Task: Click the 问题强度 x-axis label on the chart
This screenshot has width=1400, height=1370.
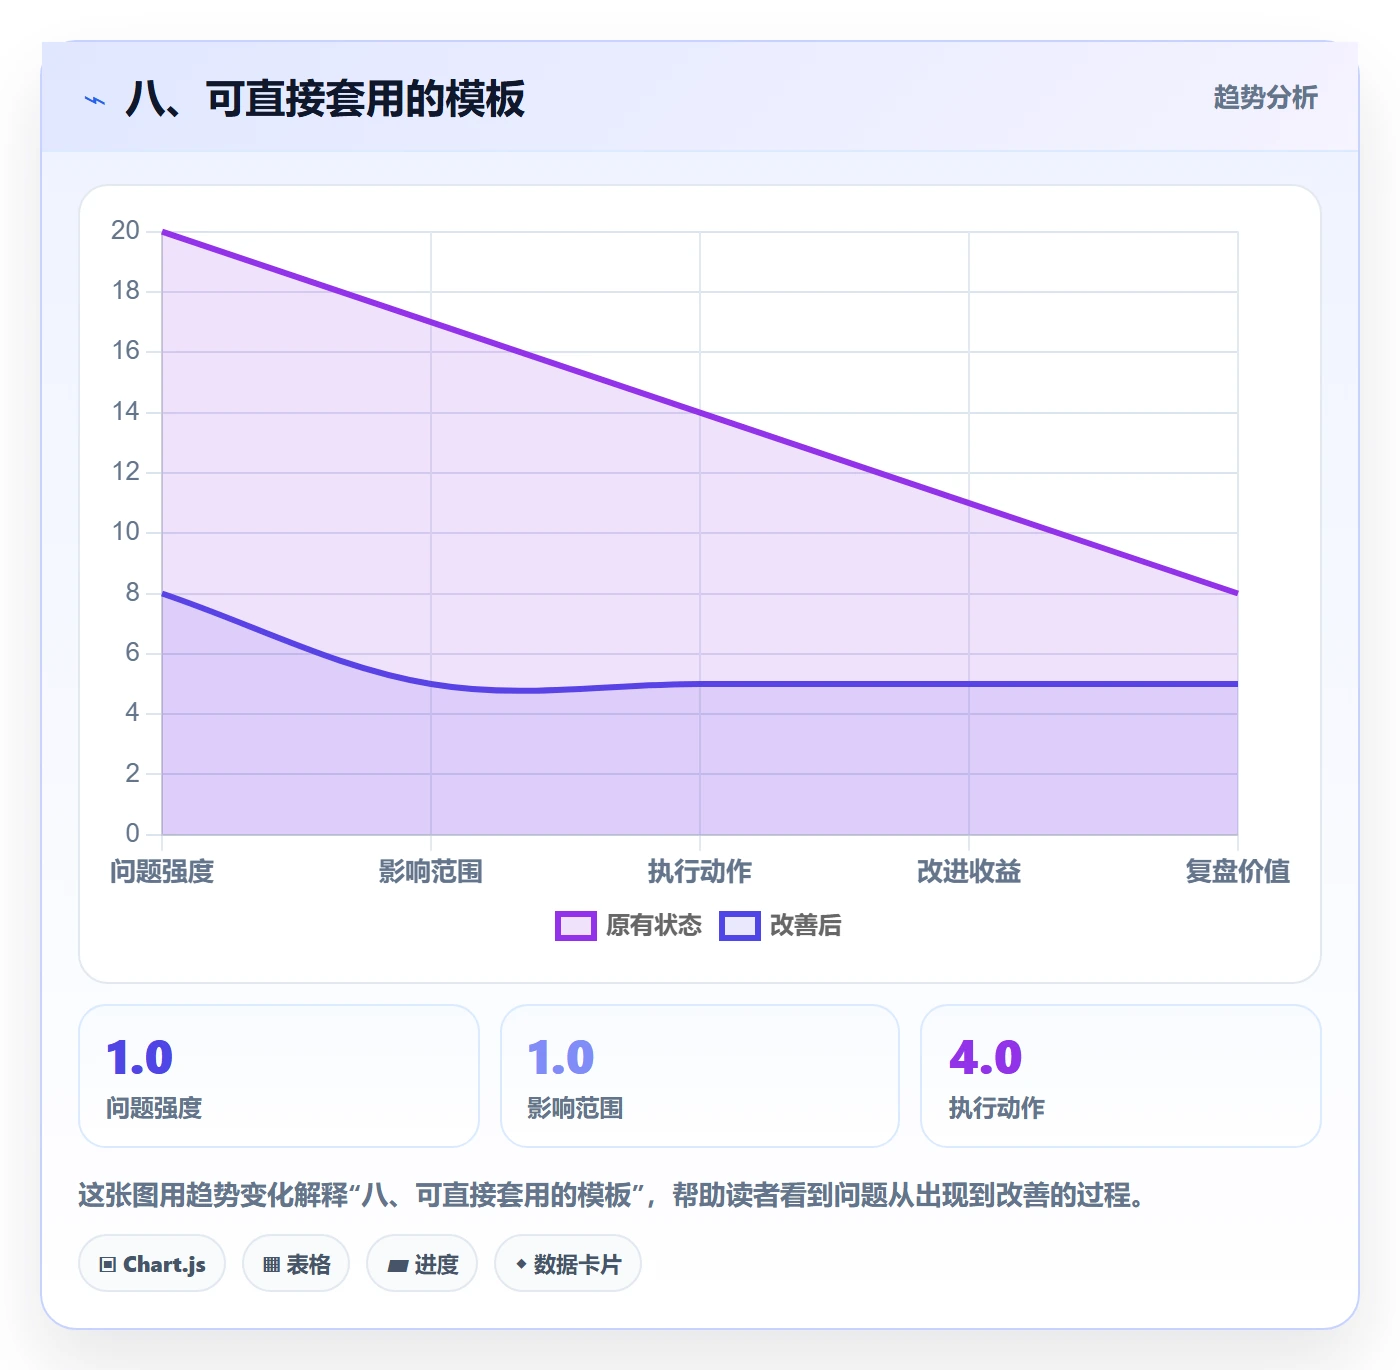Action: 162,872
